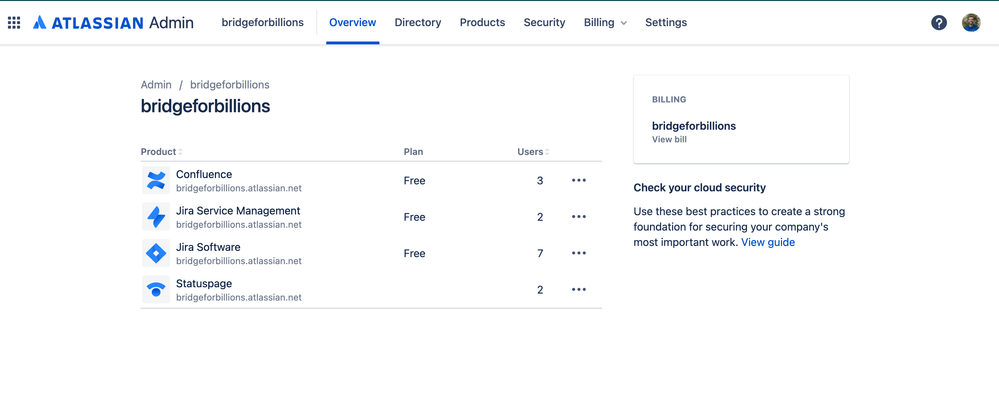Click Confluence's Free plan cell
This screenshot has height=396, width=999.
(414, 181)
